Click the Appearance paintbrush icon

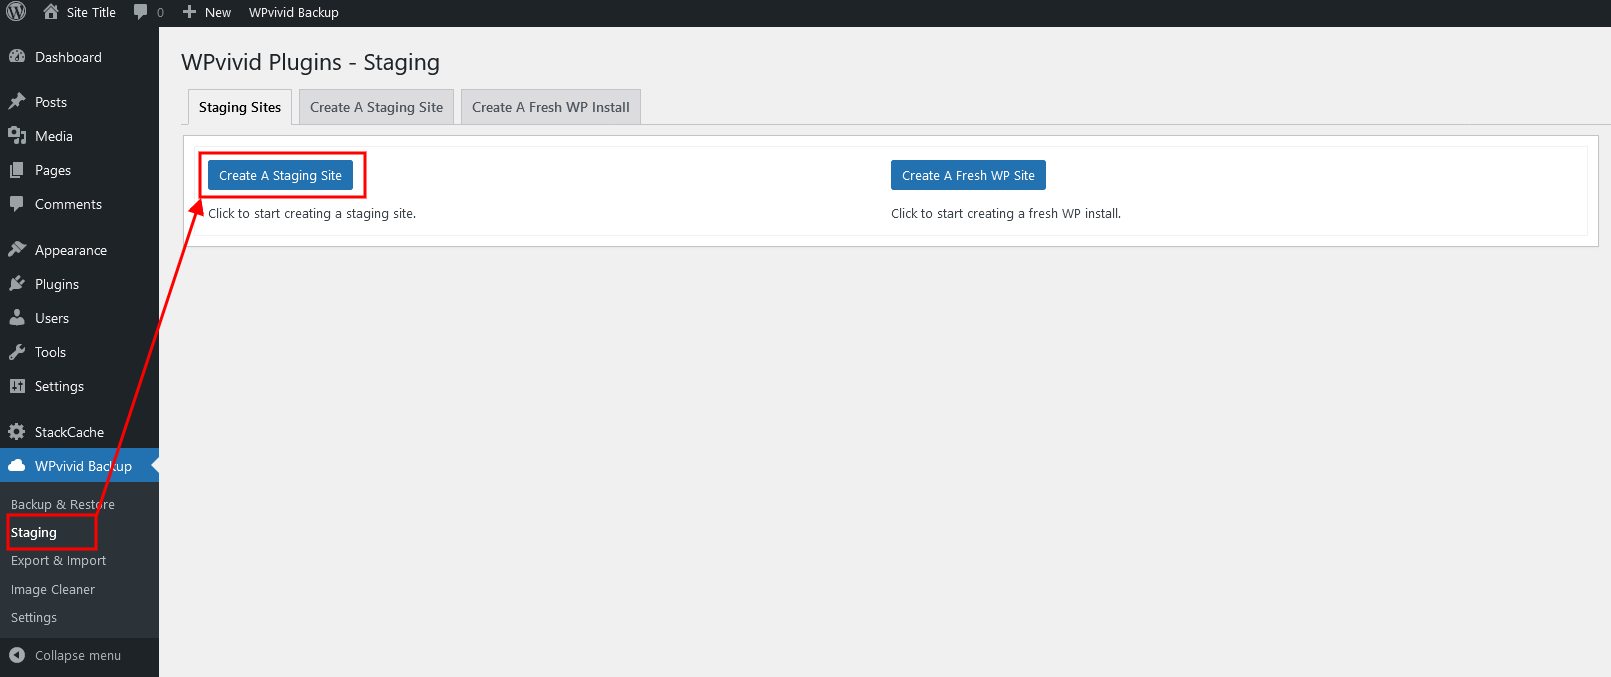tap(17, 250)
